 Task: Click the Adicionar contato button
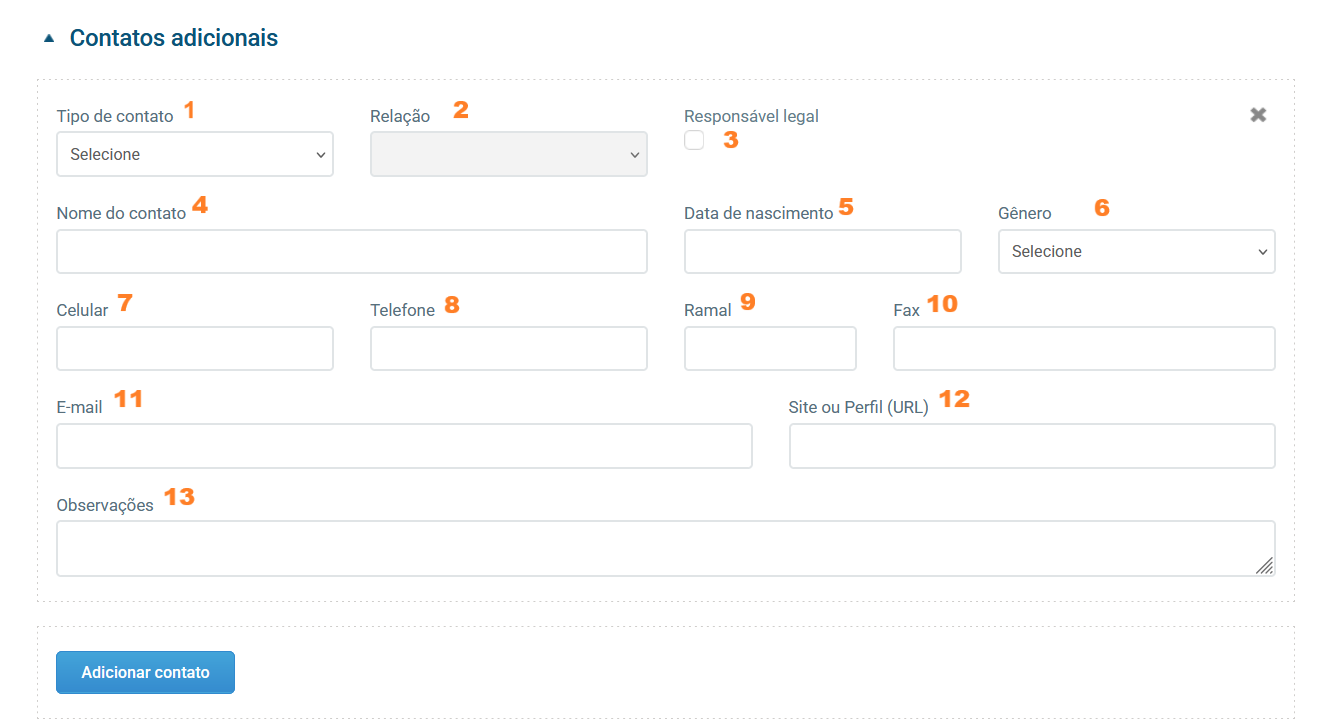pyautogui.click(x=145, y=672)
